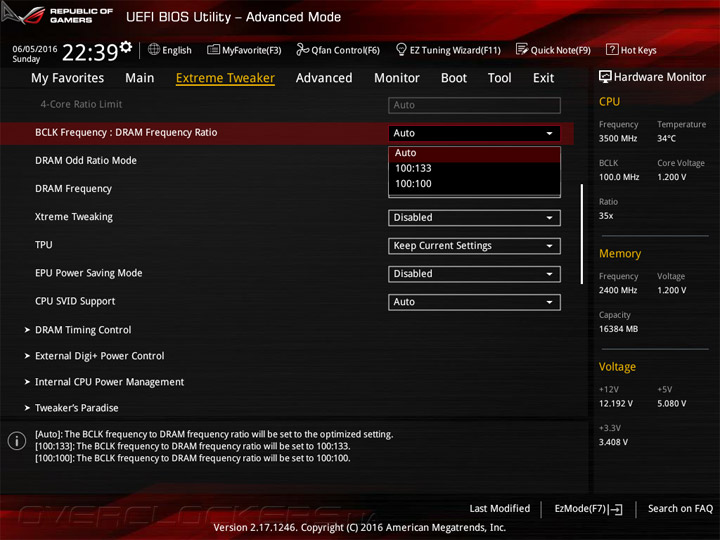
Task: Click the Qfan Control fan icon
Action: tap(302, 50)
